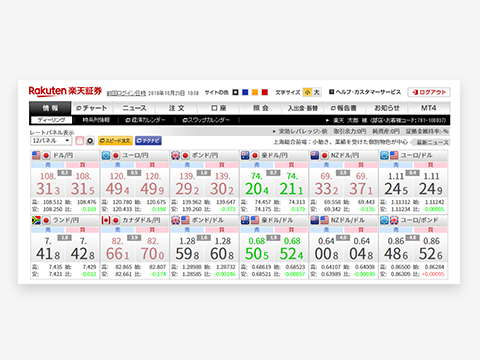Choose the orange site color swatch

coord(255,92)
